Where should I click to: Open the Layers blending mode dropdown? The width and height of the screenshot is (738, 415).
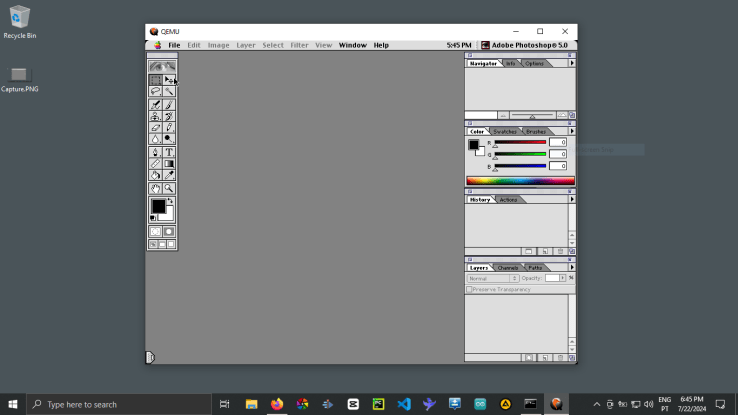492,278
